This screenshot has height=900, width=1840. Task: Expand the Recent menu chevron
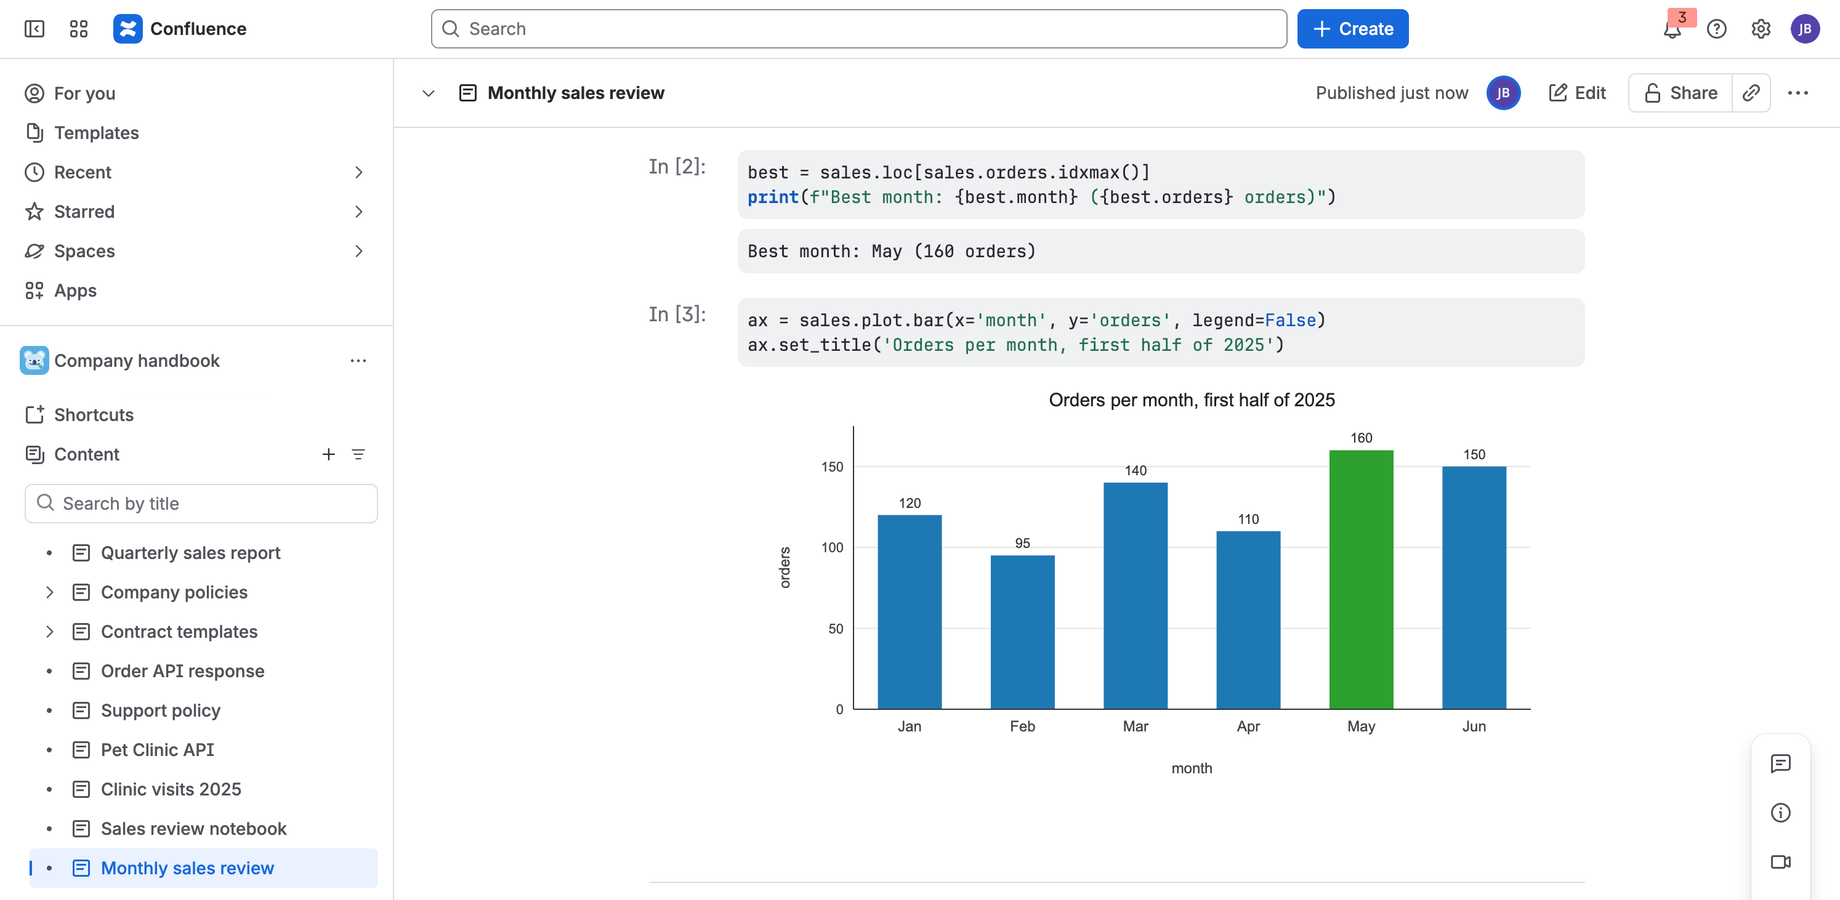point(358,172)
